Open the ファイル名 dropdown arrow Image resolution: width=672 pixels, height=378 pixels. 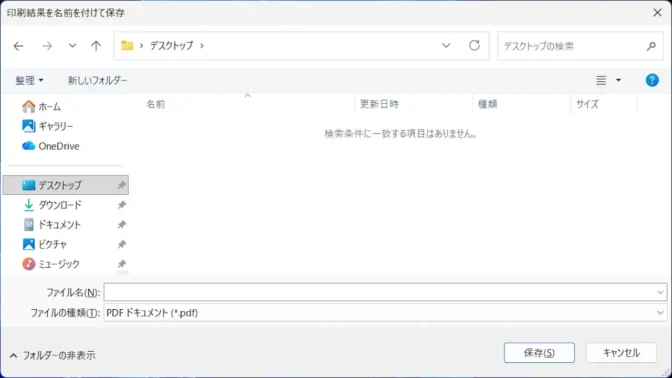[x=660, y=292]
